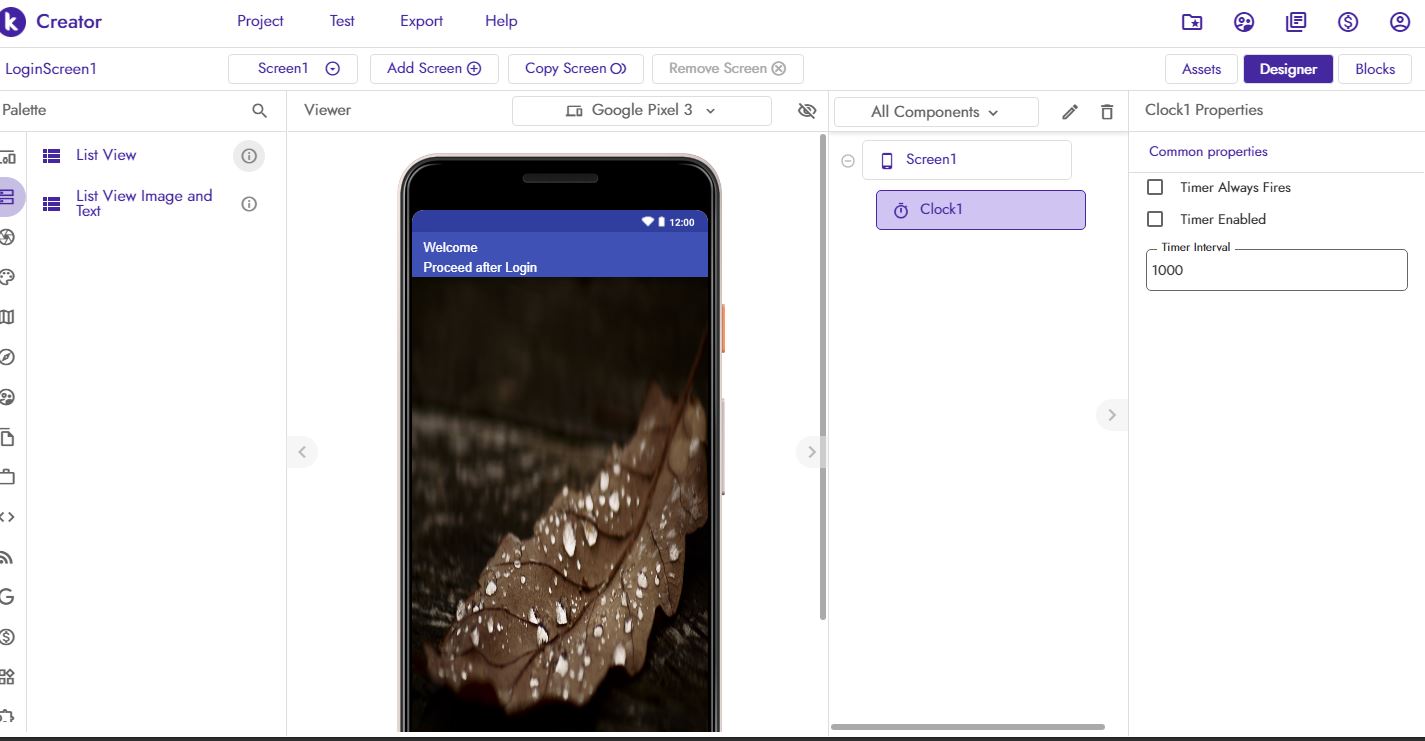Switch to the Designer view
Viewport: 1425px width, 741px height.
1288,69
